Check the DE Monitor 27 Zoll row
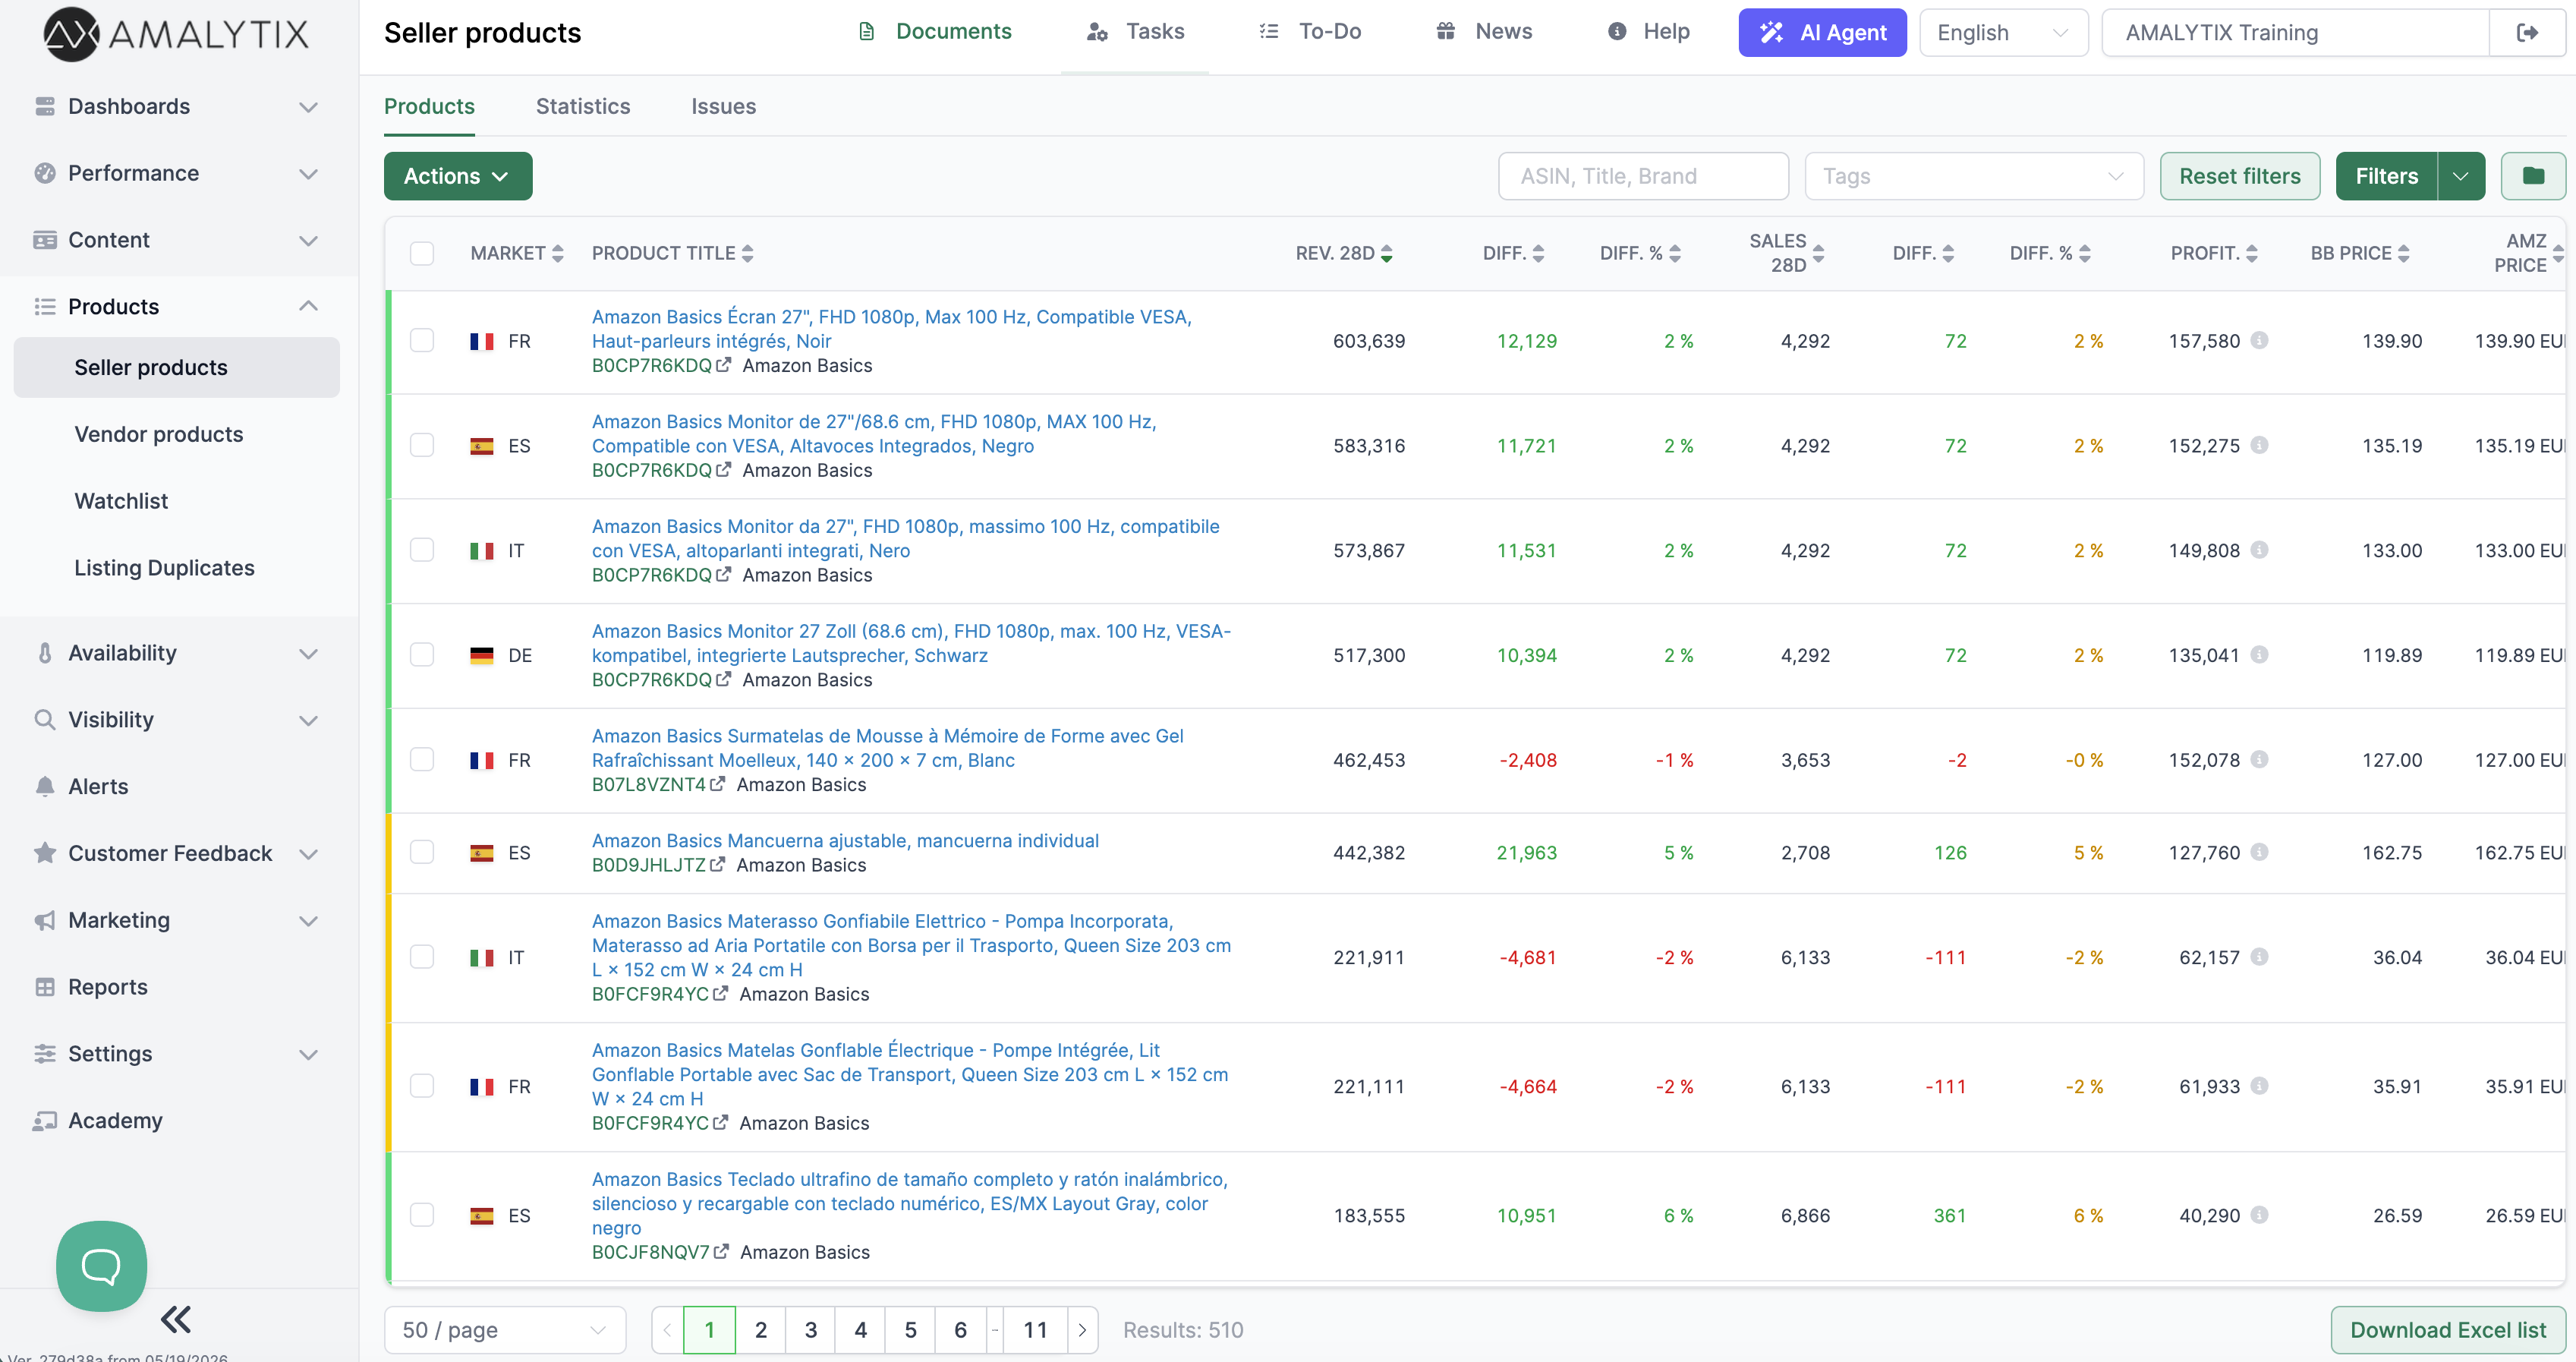 coord(422,655)
